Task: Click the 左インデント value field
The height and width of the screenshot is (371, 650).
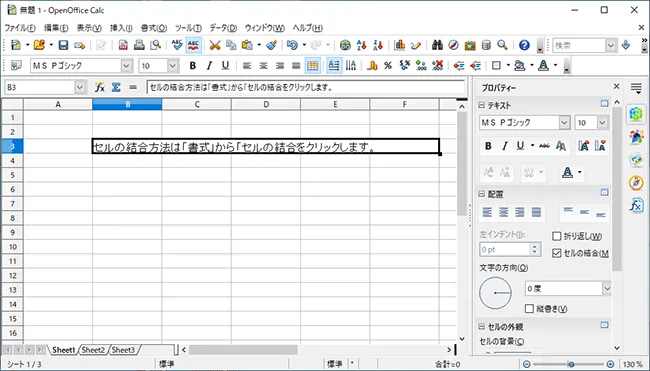Action: pos(505,250)
